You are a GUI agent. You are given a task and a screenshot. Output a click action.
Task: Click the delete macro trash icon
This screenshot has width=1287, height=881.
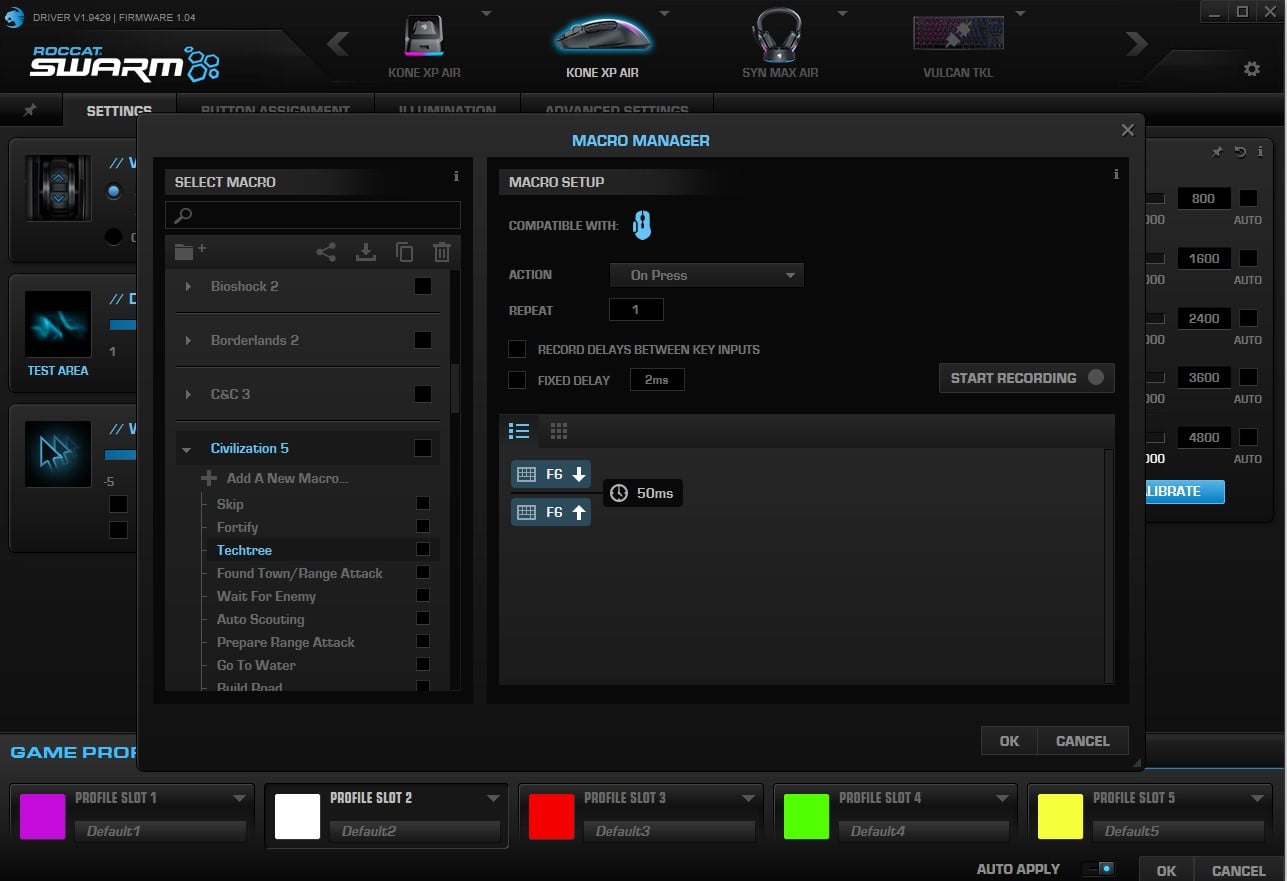point(442,252)
